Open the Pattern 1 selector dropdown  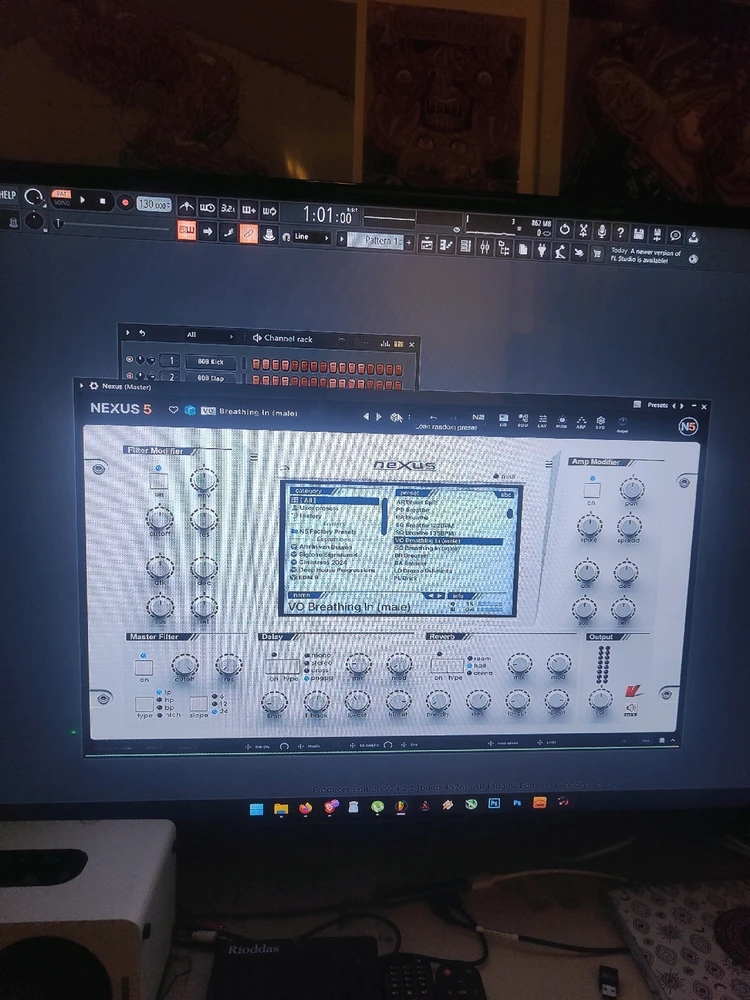click(x=383, y=241)
